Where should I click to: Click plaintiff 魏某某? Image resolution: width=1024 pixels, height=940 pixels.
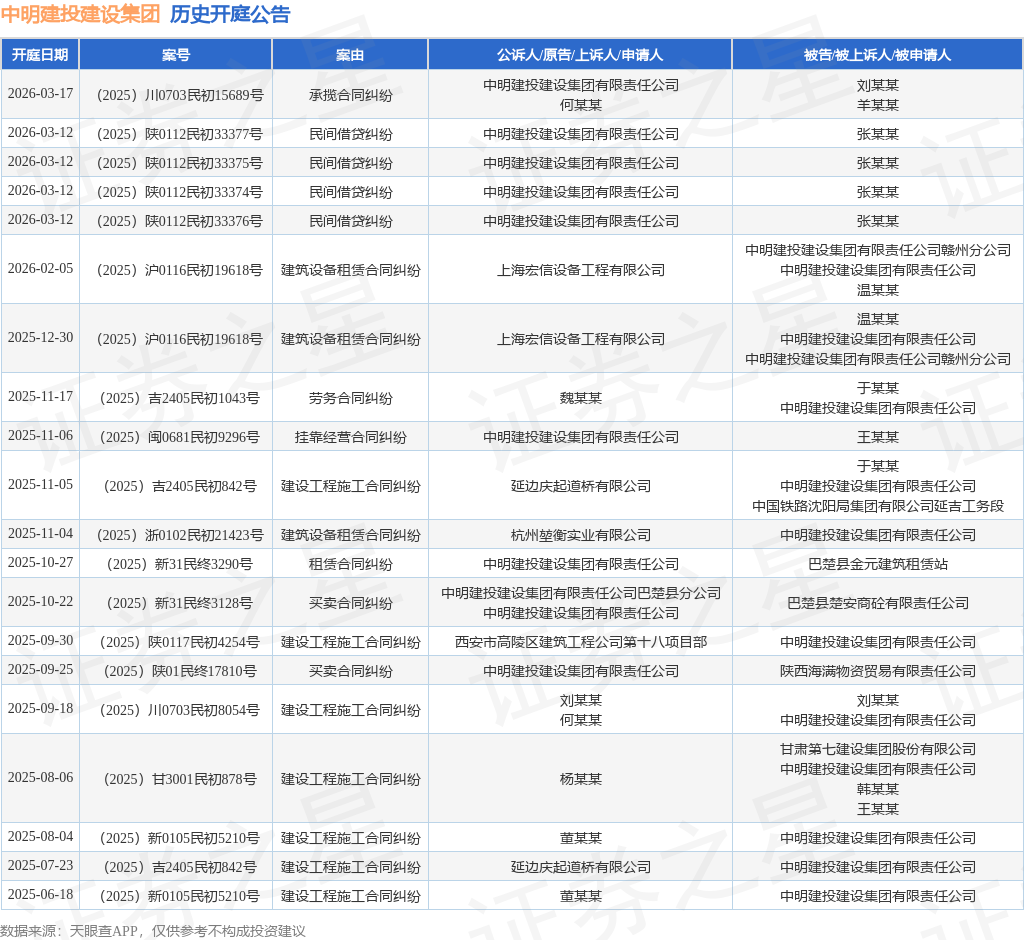coord(581,398)
